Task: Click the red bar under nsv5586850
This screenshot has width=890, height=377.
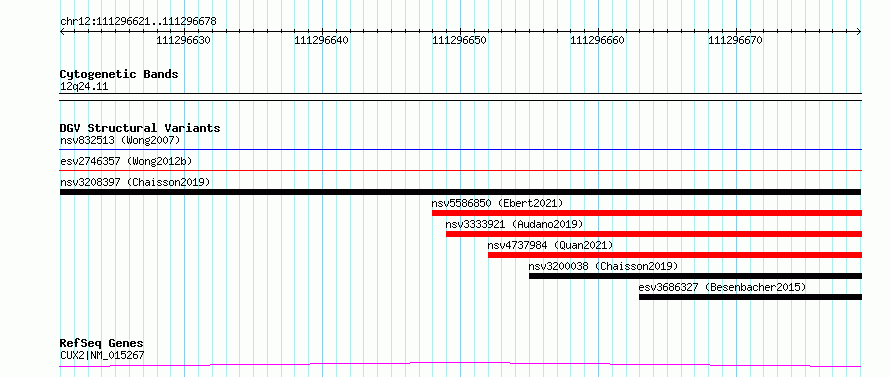Action: point(647,213)
